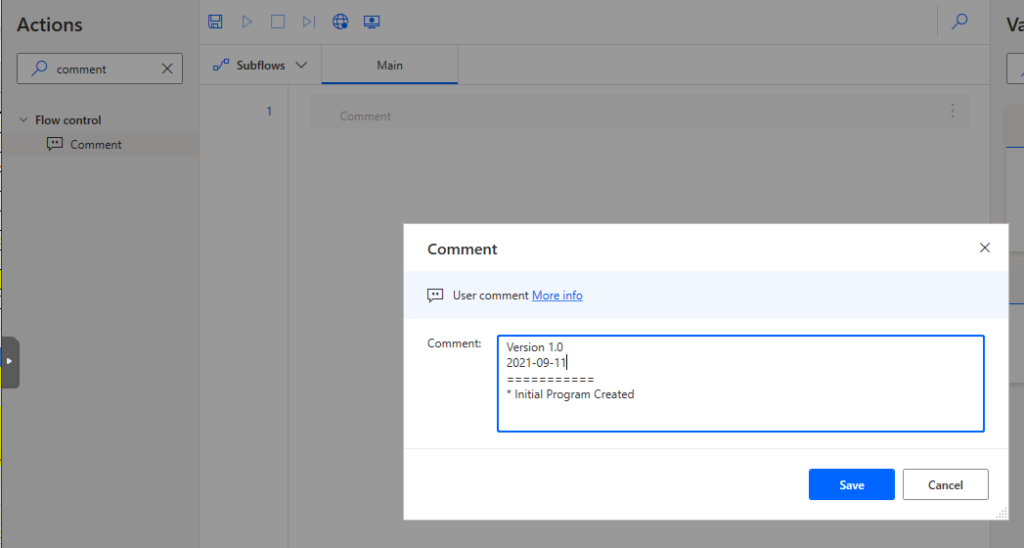Open the Subflows dropdown
This screenshot has width=1024, height=548.
[260, 65]
